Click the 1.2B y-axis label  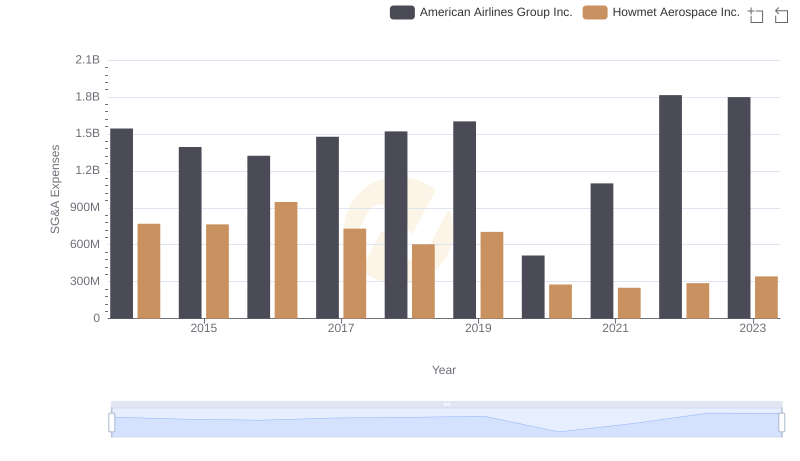[87, 170]
